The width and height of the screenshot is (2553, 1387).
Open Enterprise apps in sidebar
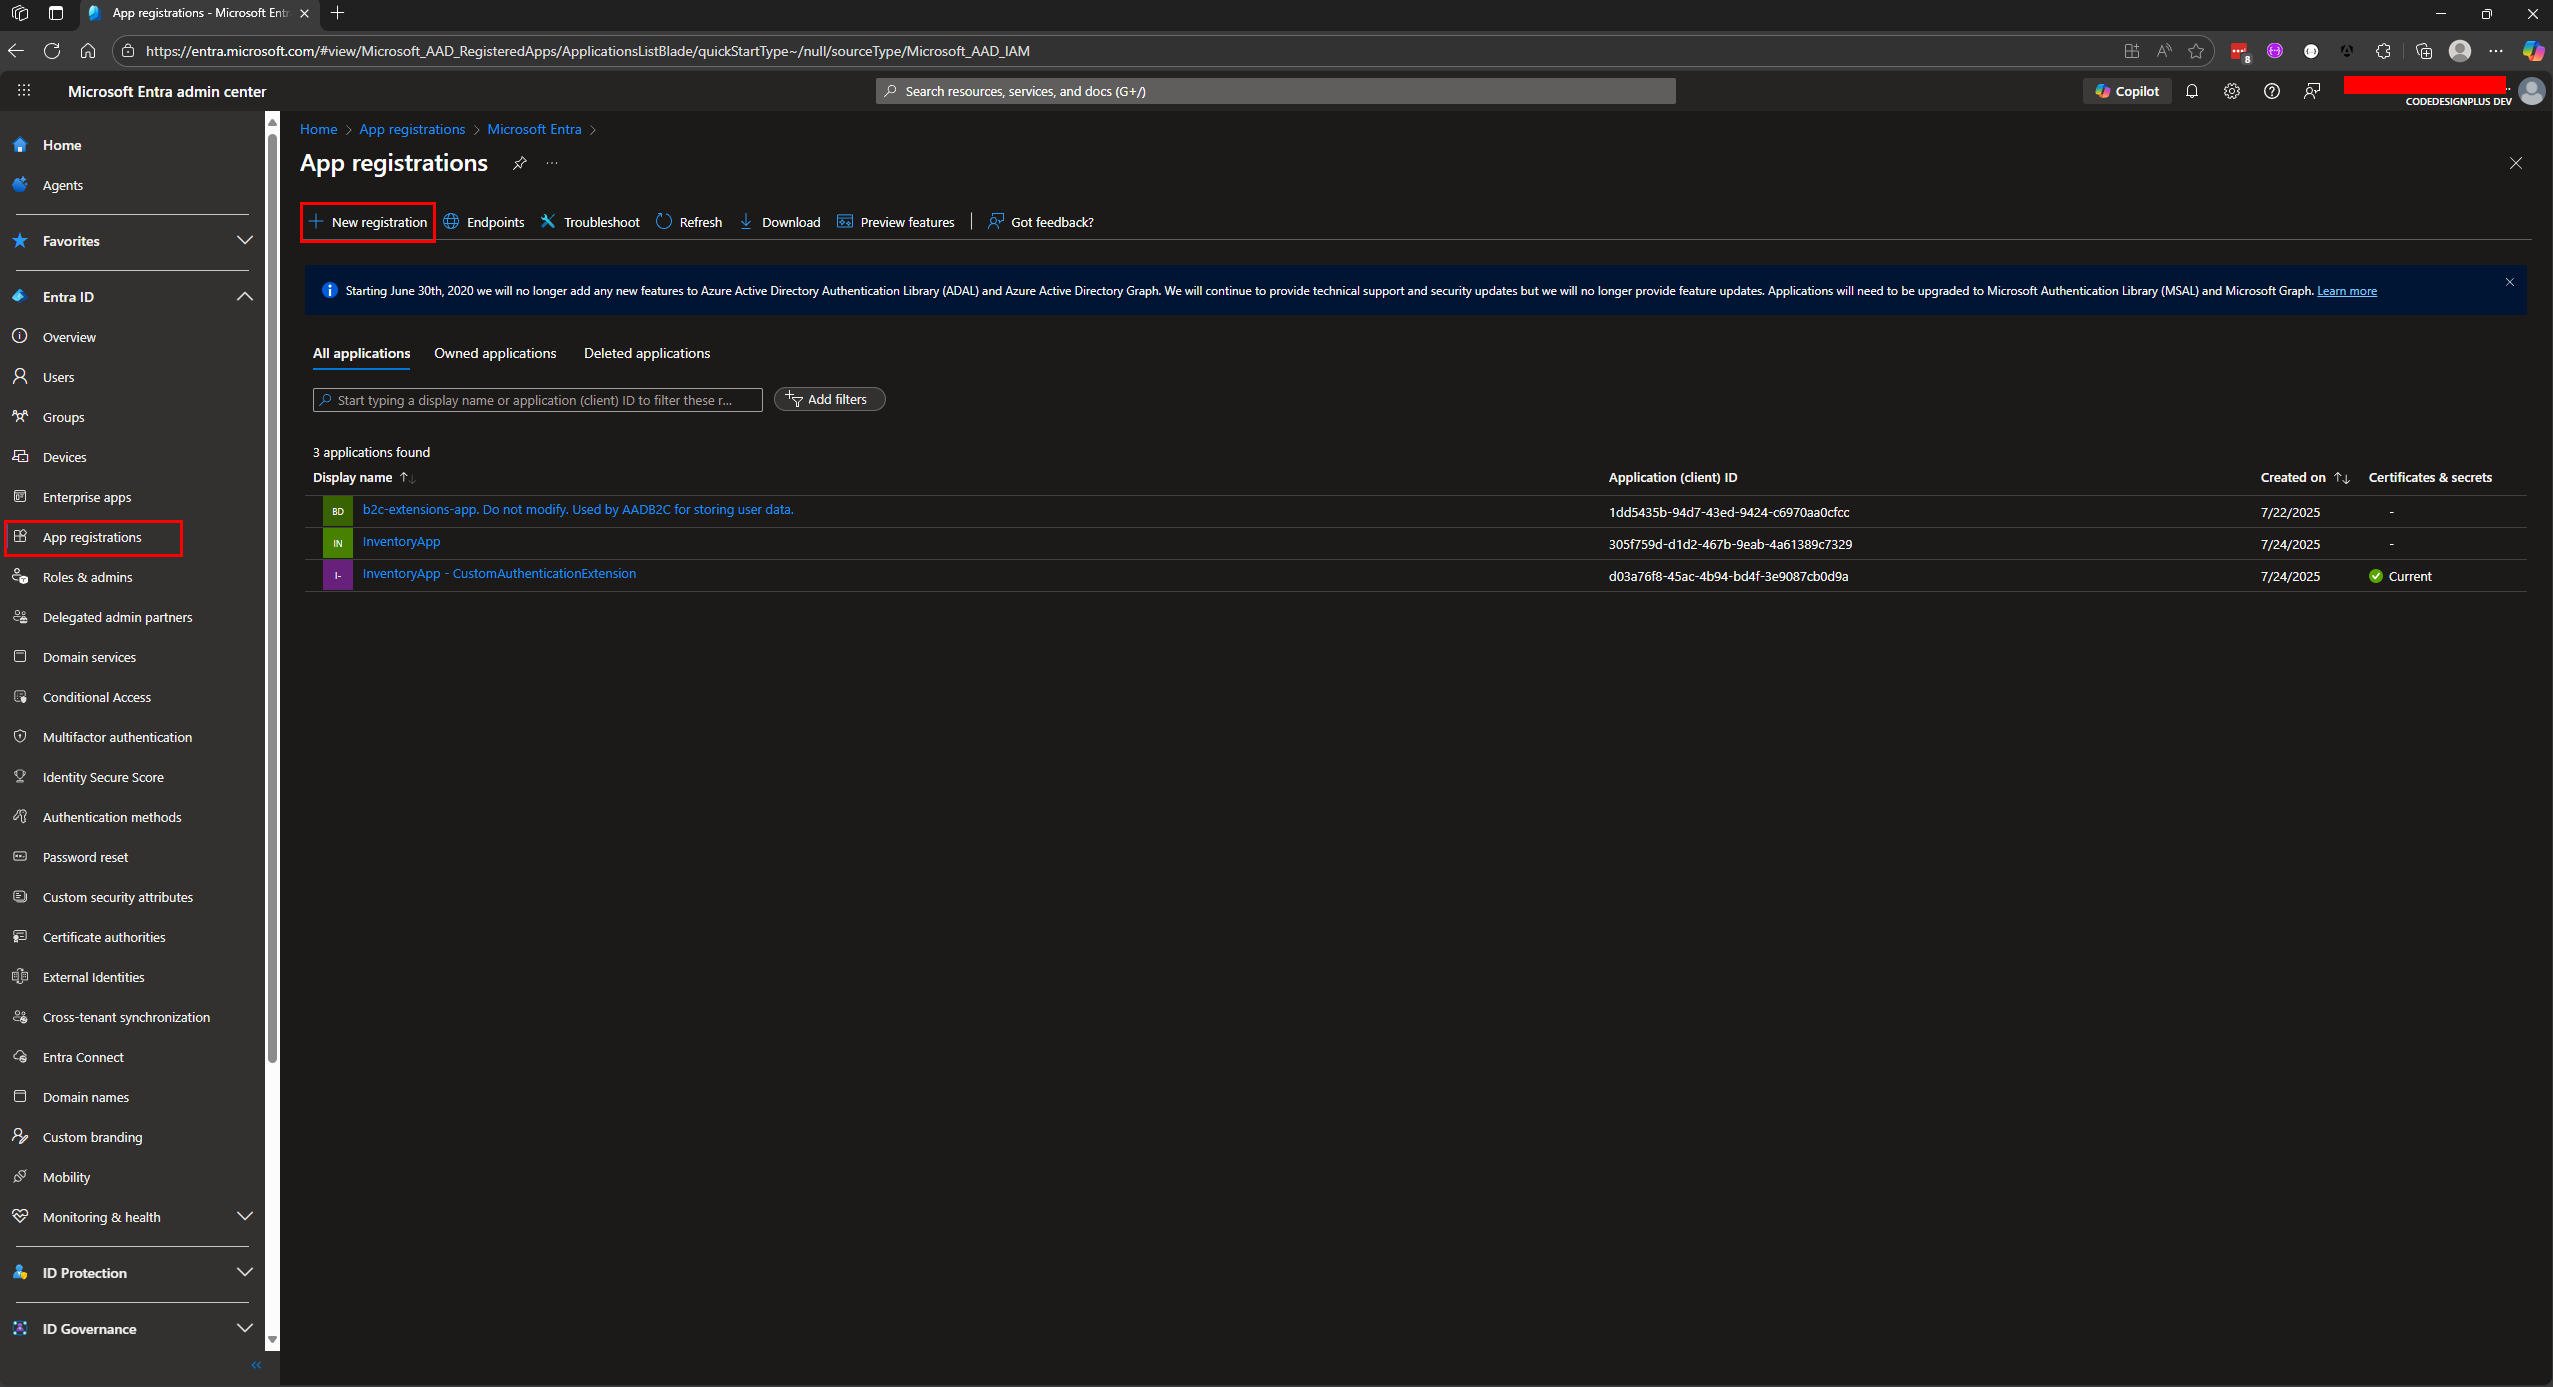87,497
